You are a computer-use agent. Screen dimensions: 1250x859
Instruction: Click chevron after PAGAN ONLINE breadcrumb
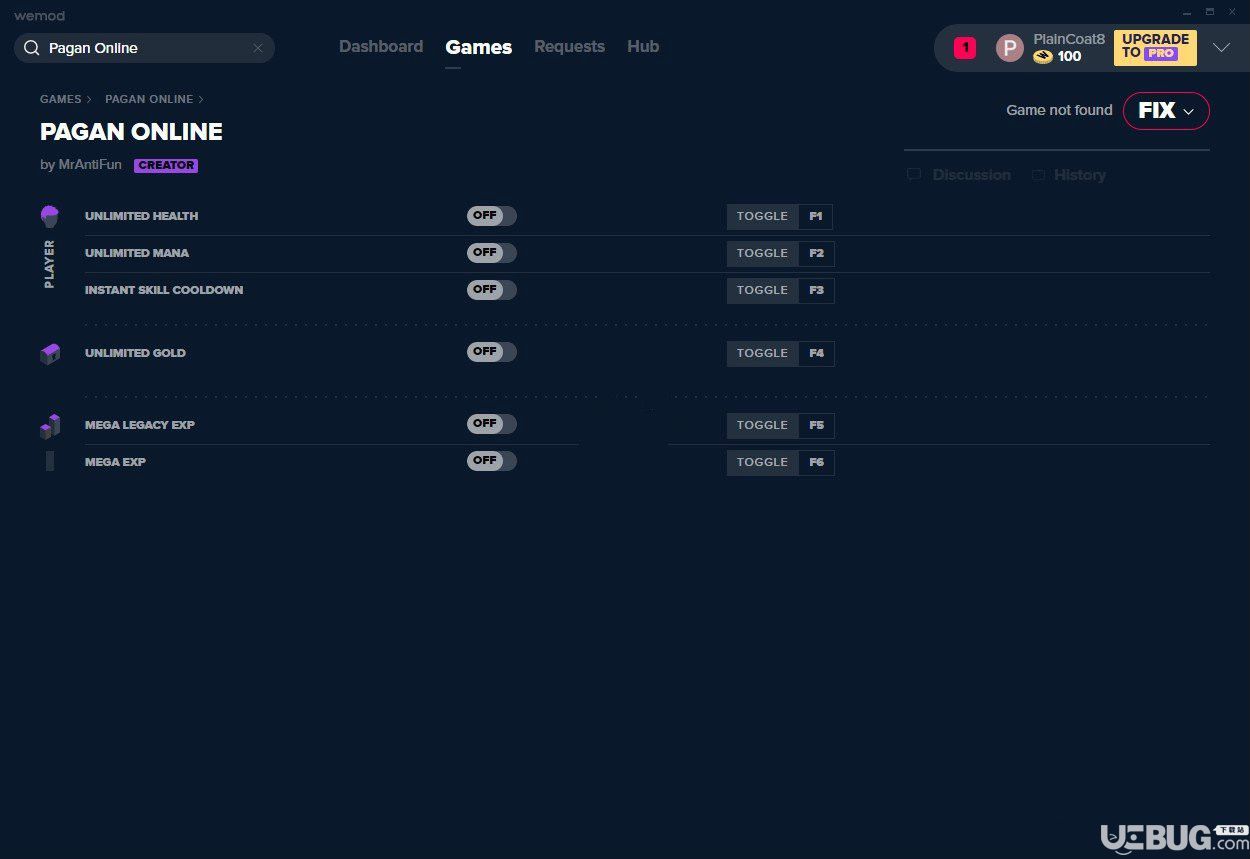(201, 100)
